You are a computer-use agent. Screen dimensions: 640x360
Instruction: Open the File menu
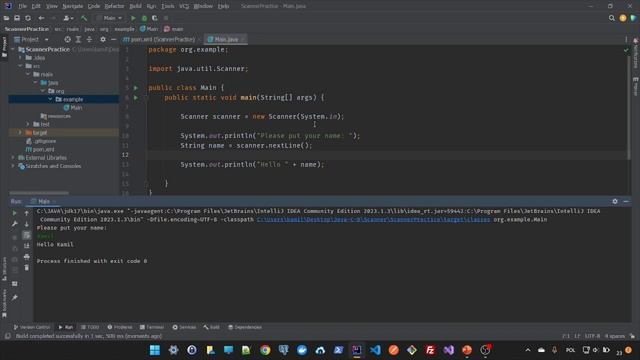click(x=22, y=6)
